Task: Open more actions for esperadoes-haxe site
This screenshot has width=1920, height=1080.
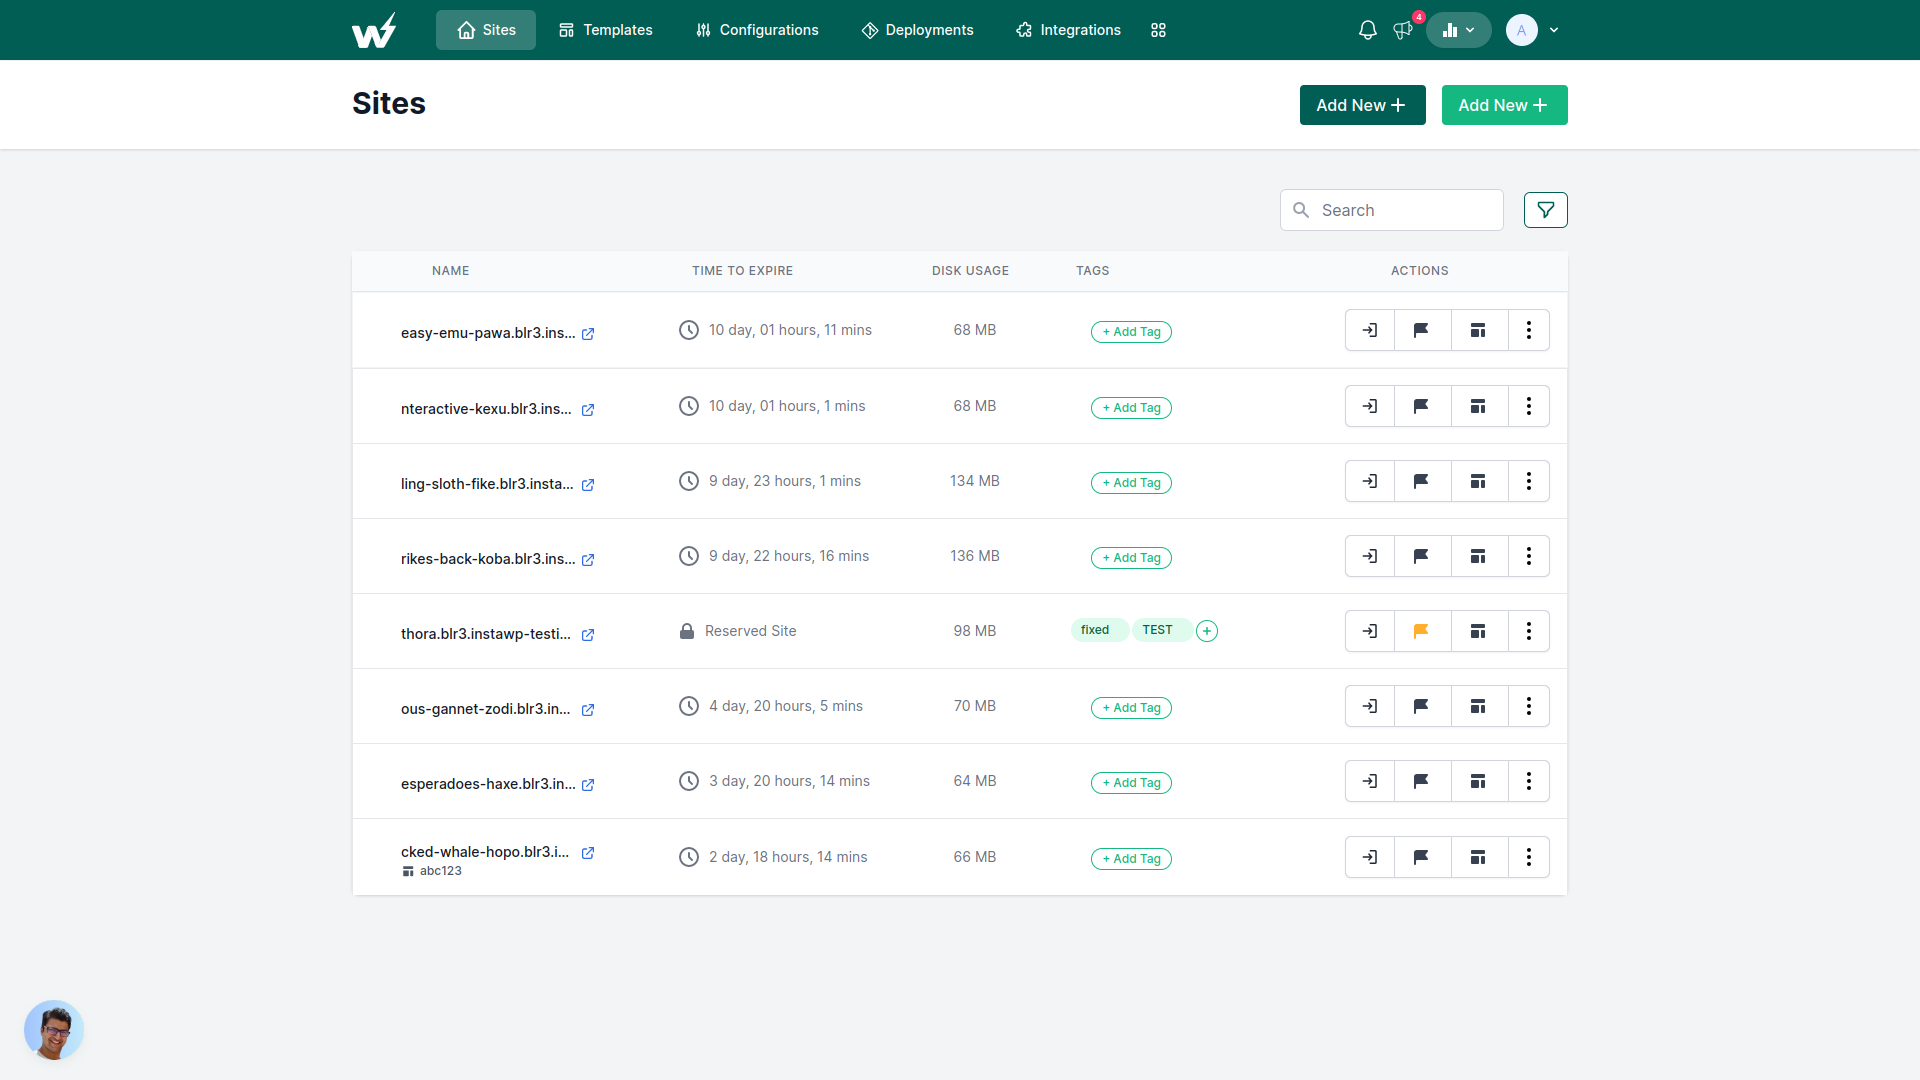Action: point(1529,781)
